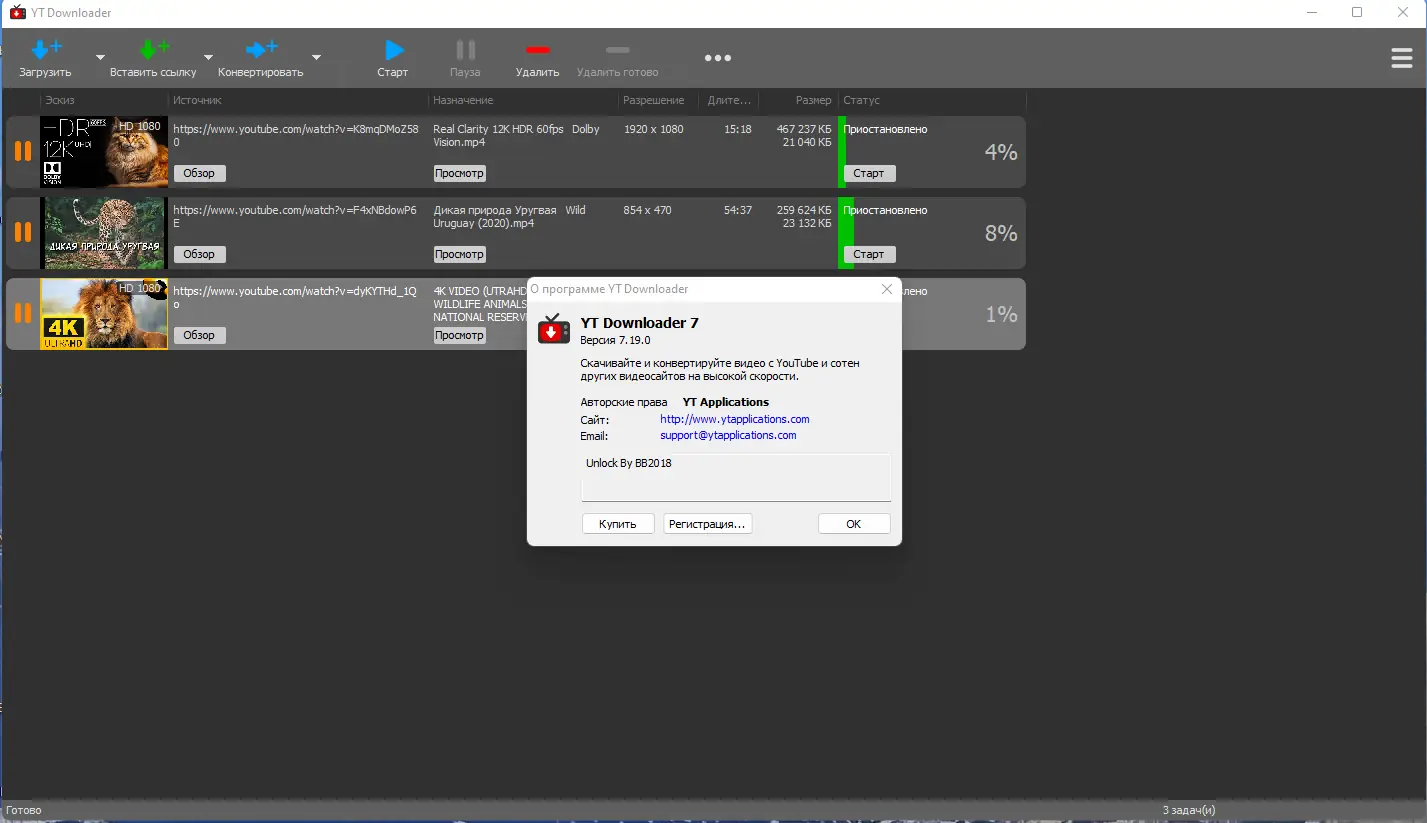
Task: Click the Unlock By BB2018 registration input field
Action: click(x=735, y=478)
